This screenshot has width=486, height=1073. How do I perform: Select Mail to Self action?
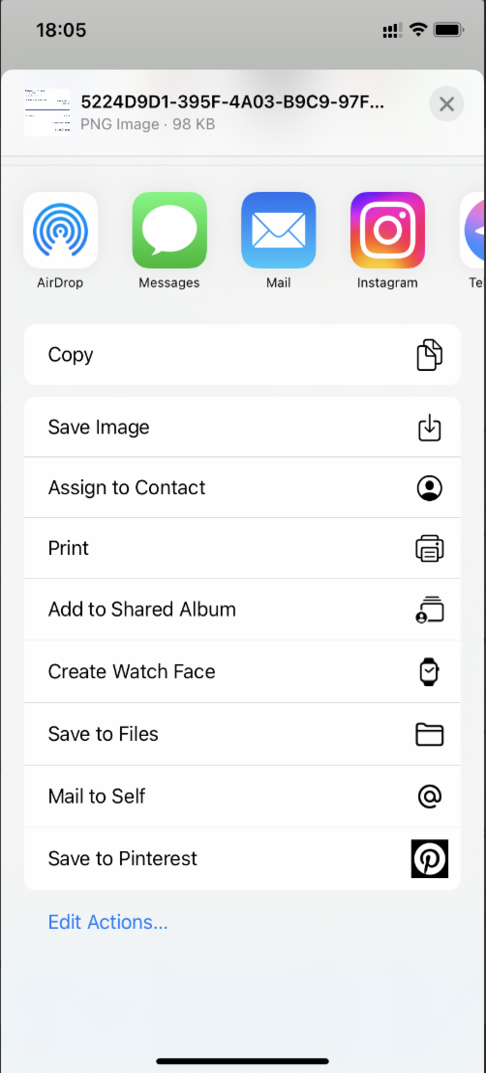(242, 796)
